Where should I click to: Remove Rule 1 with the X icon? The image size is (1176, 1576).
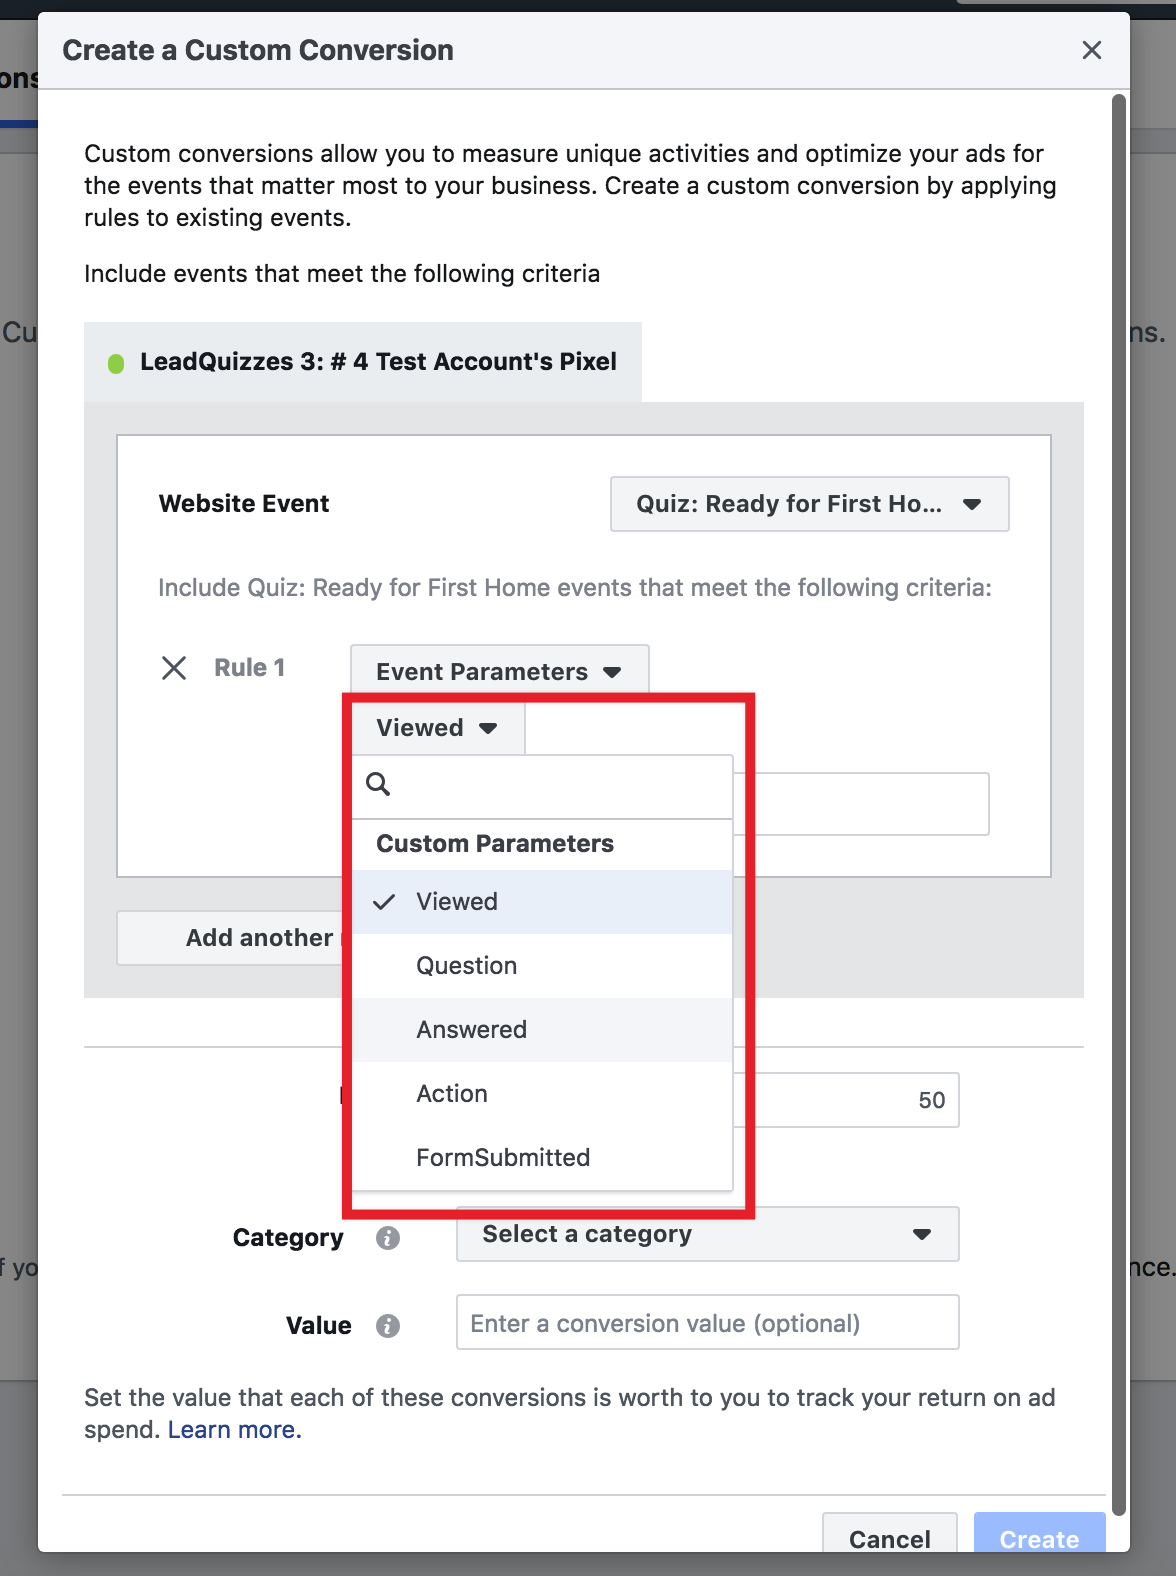coord(174,668)
